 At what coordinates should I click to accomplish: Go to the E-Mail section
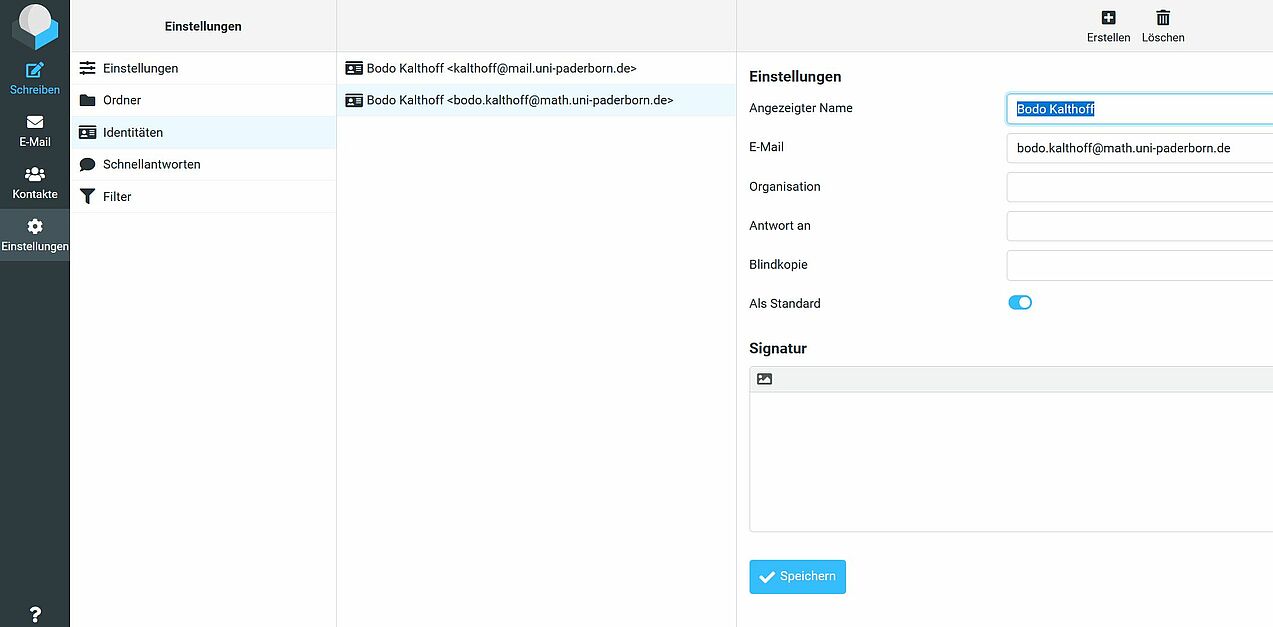pos(35,131)
